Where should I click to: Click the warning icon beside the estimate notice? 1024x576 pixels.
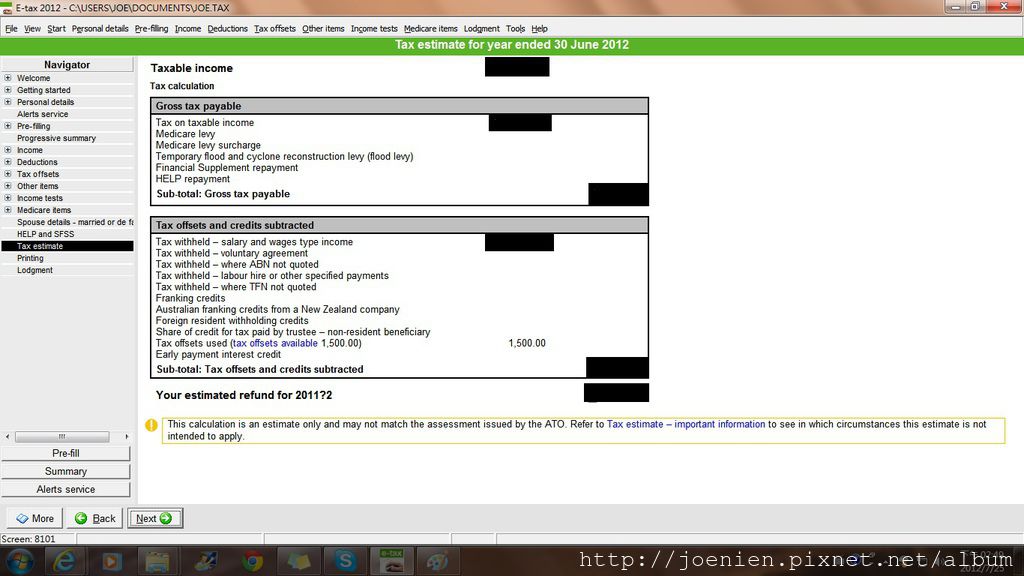[151, 425]
